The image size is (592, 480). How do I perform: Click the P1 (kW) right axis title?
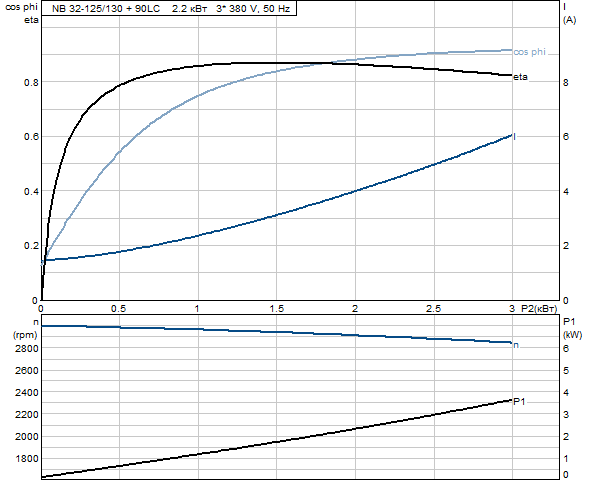[x=572, y=328]
